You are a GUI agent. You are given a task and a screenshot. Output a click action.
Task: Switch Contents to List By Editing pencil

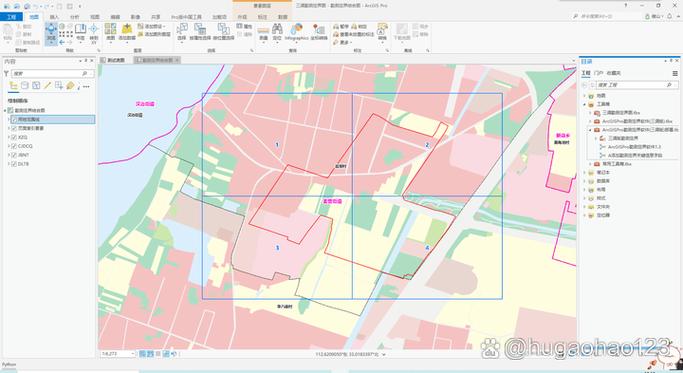click(x=47, y=86)
